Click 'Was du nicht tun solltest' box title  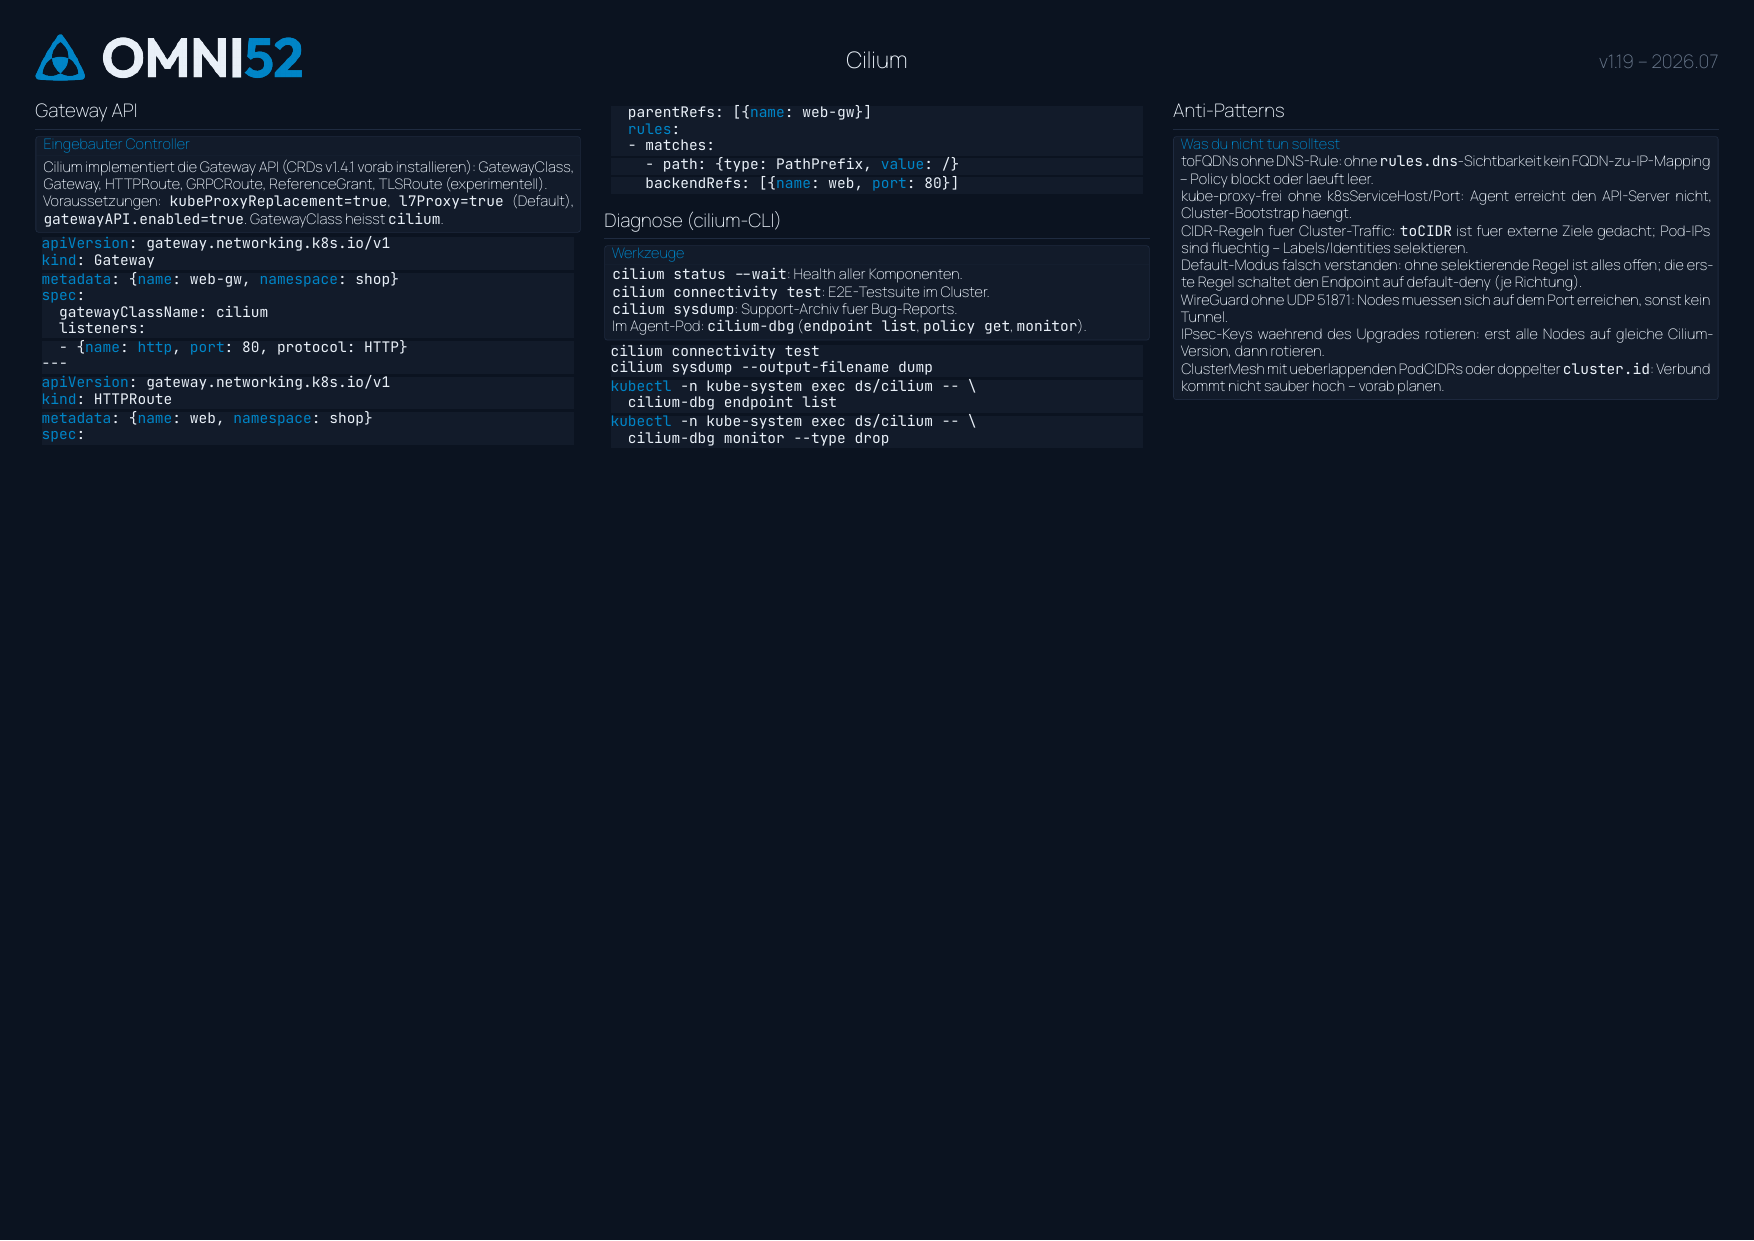1259,144
